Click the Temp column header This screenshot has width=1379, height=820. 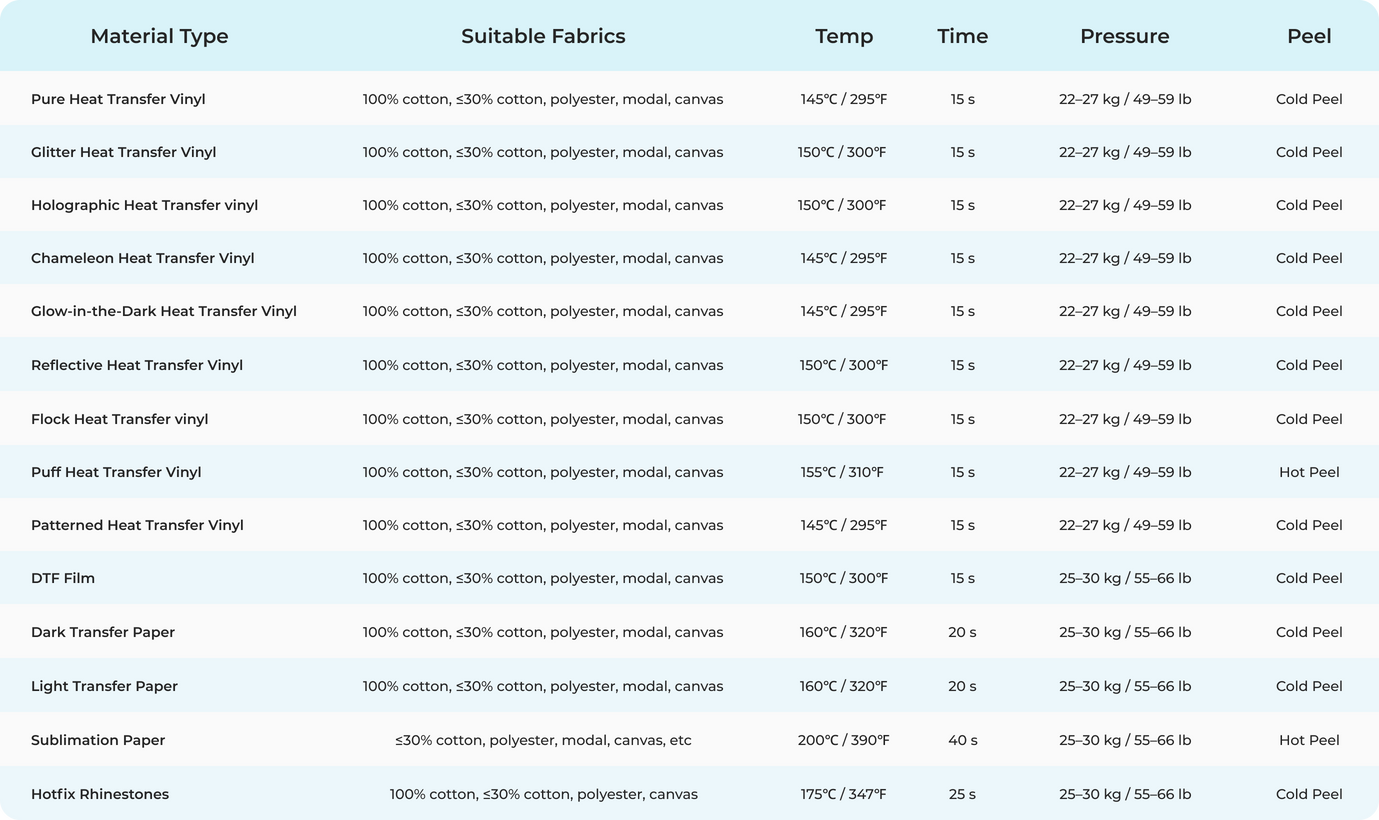pyautogui.click(x=844, y=36)
